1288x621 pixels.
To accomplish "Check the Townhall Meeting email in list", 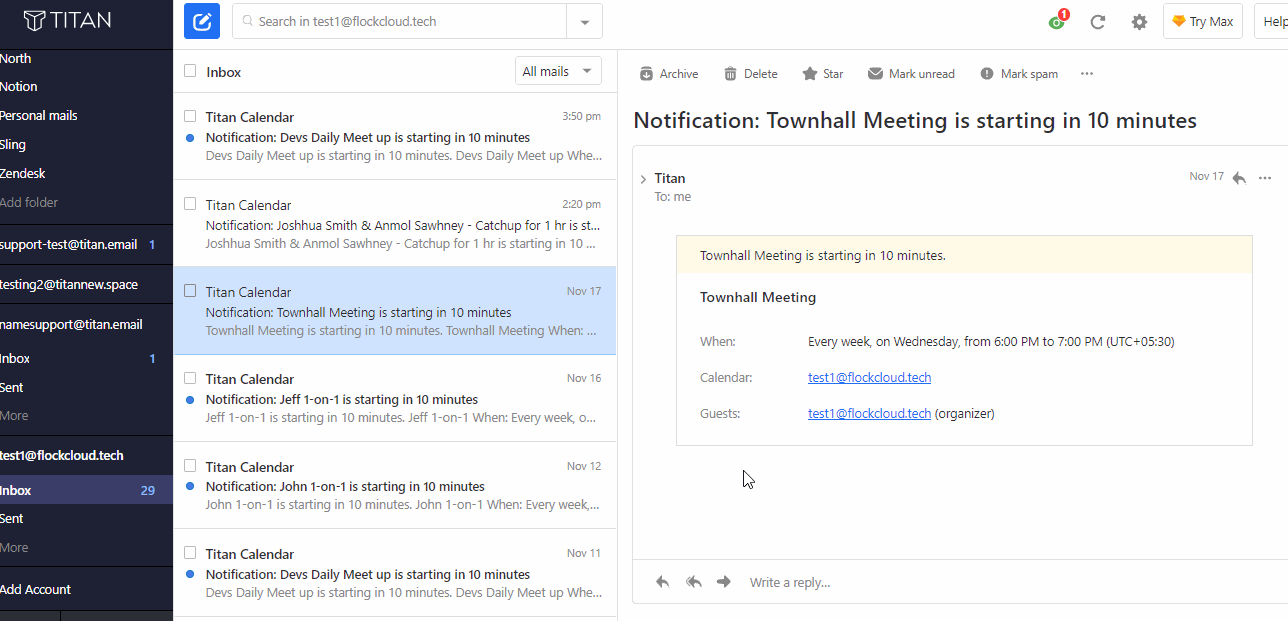I will pos(190,291).
